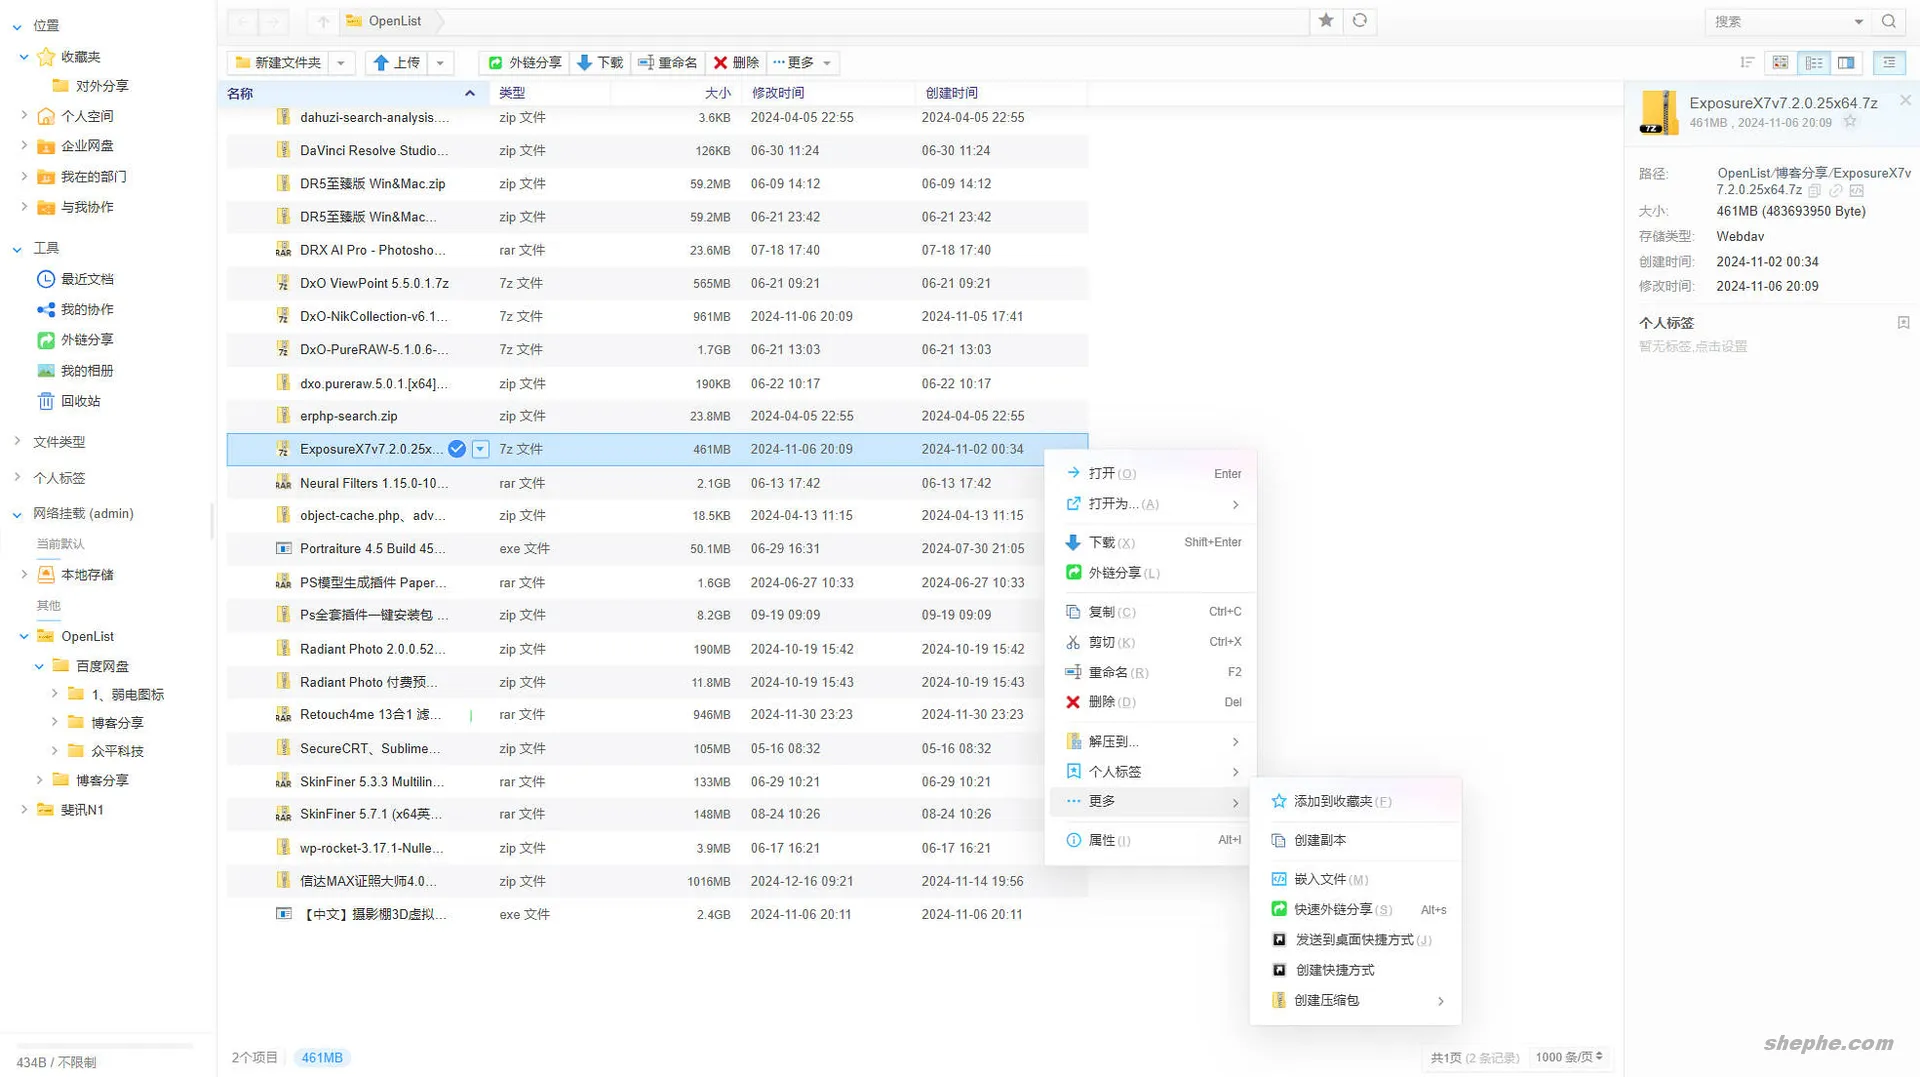Collapse the 百度网盘 tree node
This screenshot has height=1077, width=1920.
point(39,666)
